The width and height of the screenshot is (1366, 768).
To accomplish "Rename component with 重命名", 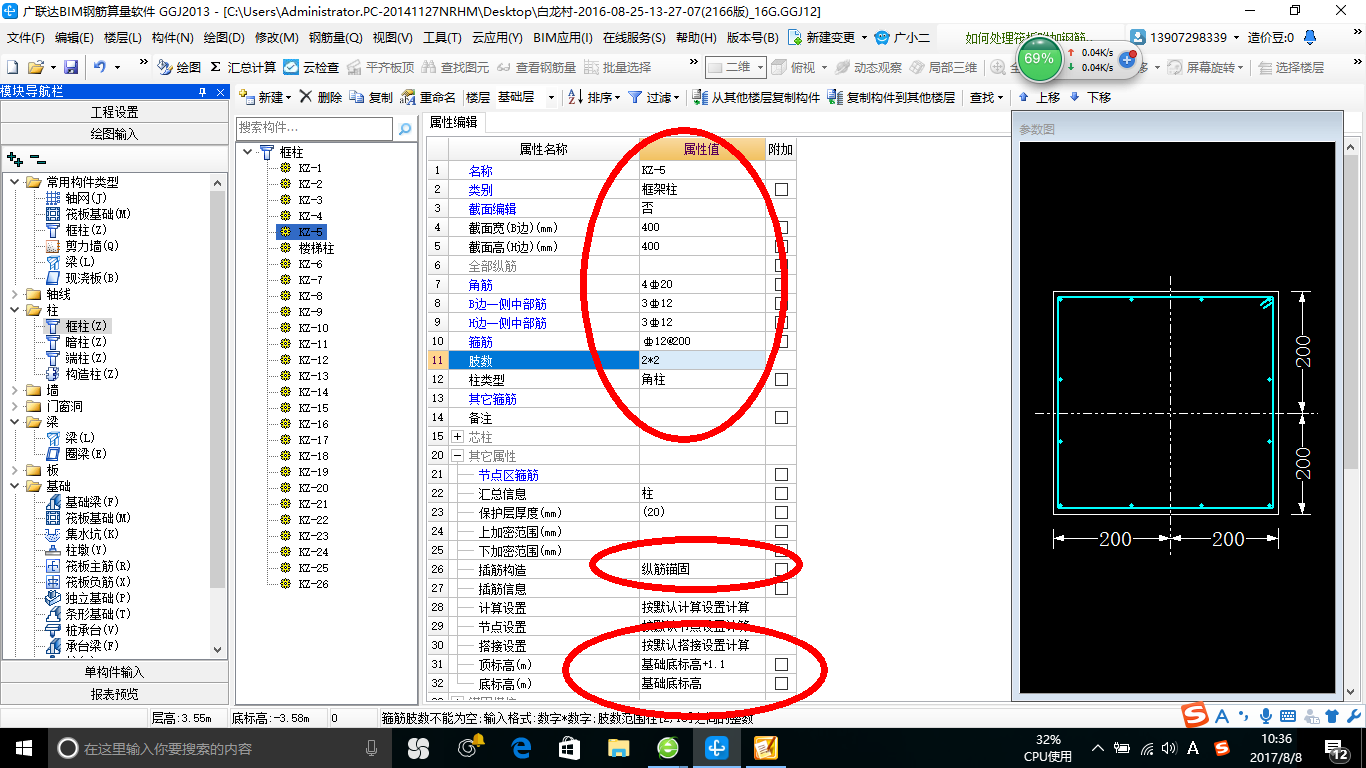I will [x=428, y=97].
